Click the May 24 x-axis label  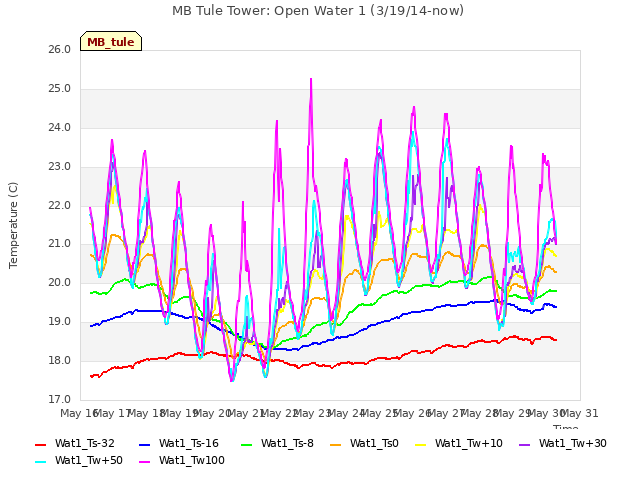[346, 413]
